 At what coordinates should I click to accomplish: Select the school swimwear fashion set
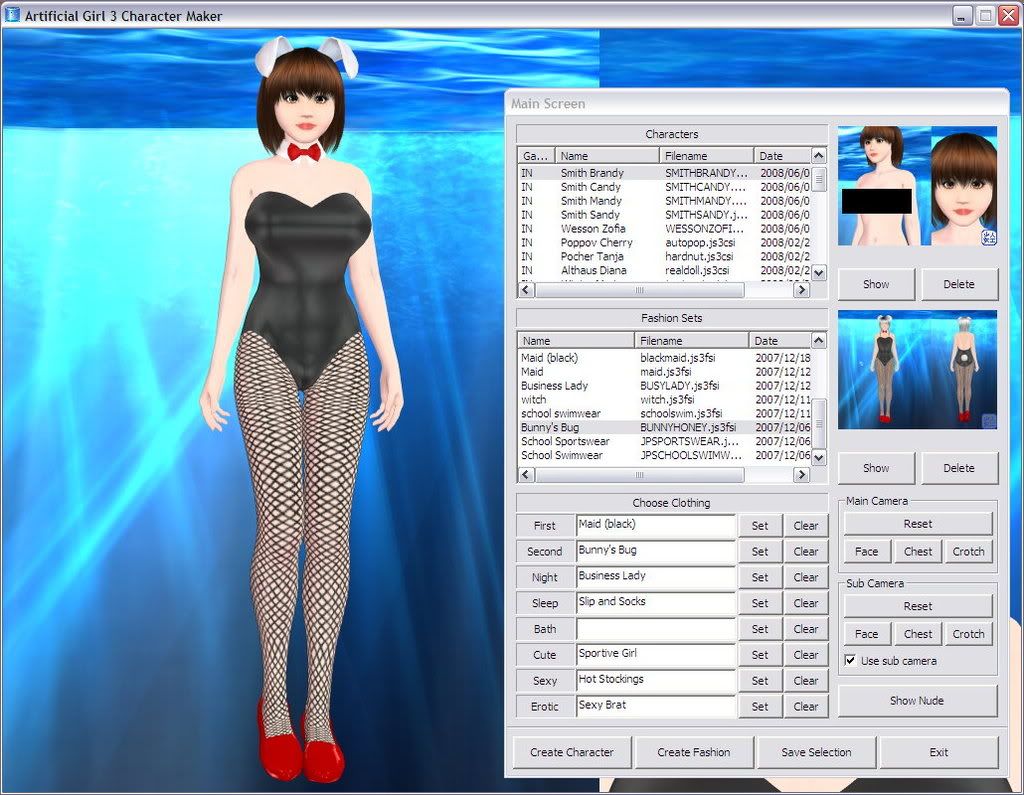coord(665,414)
